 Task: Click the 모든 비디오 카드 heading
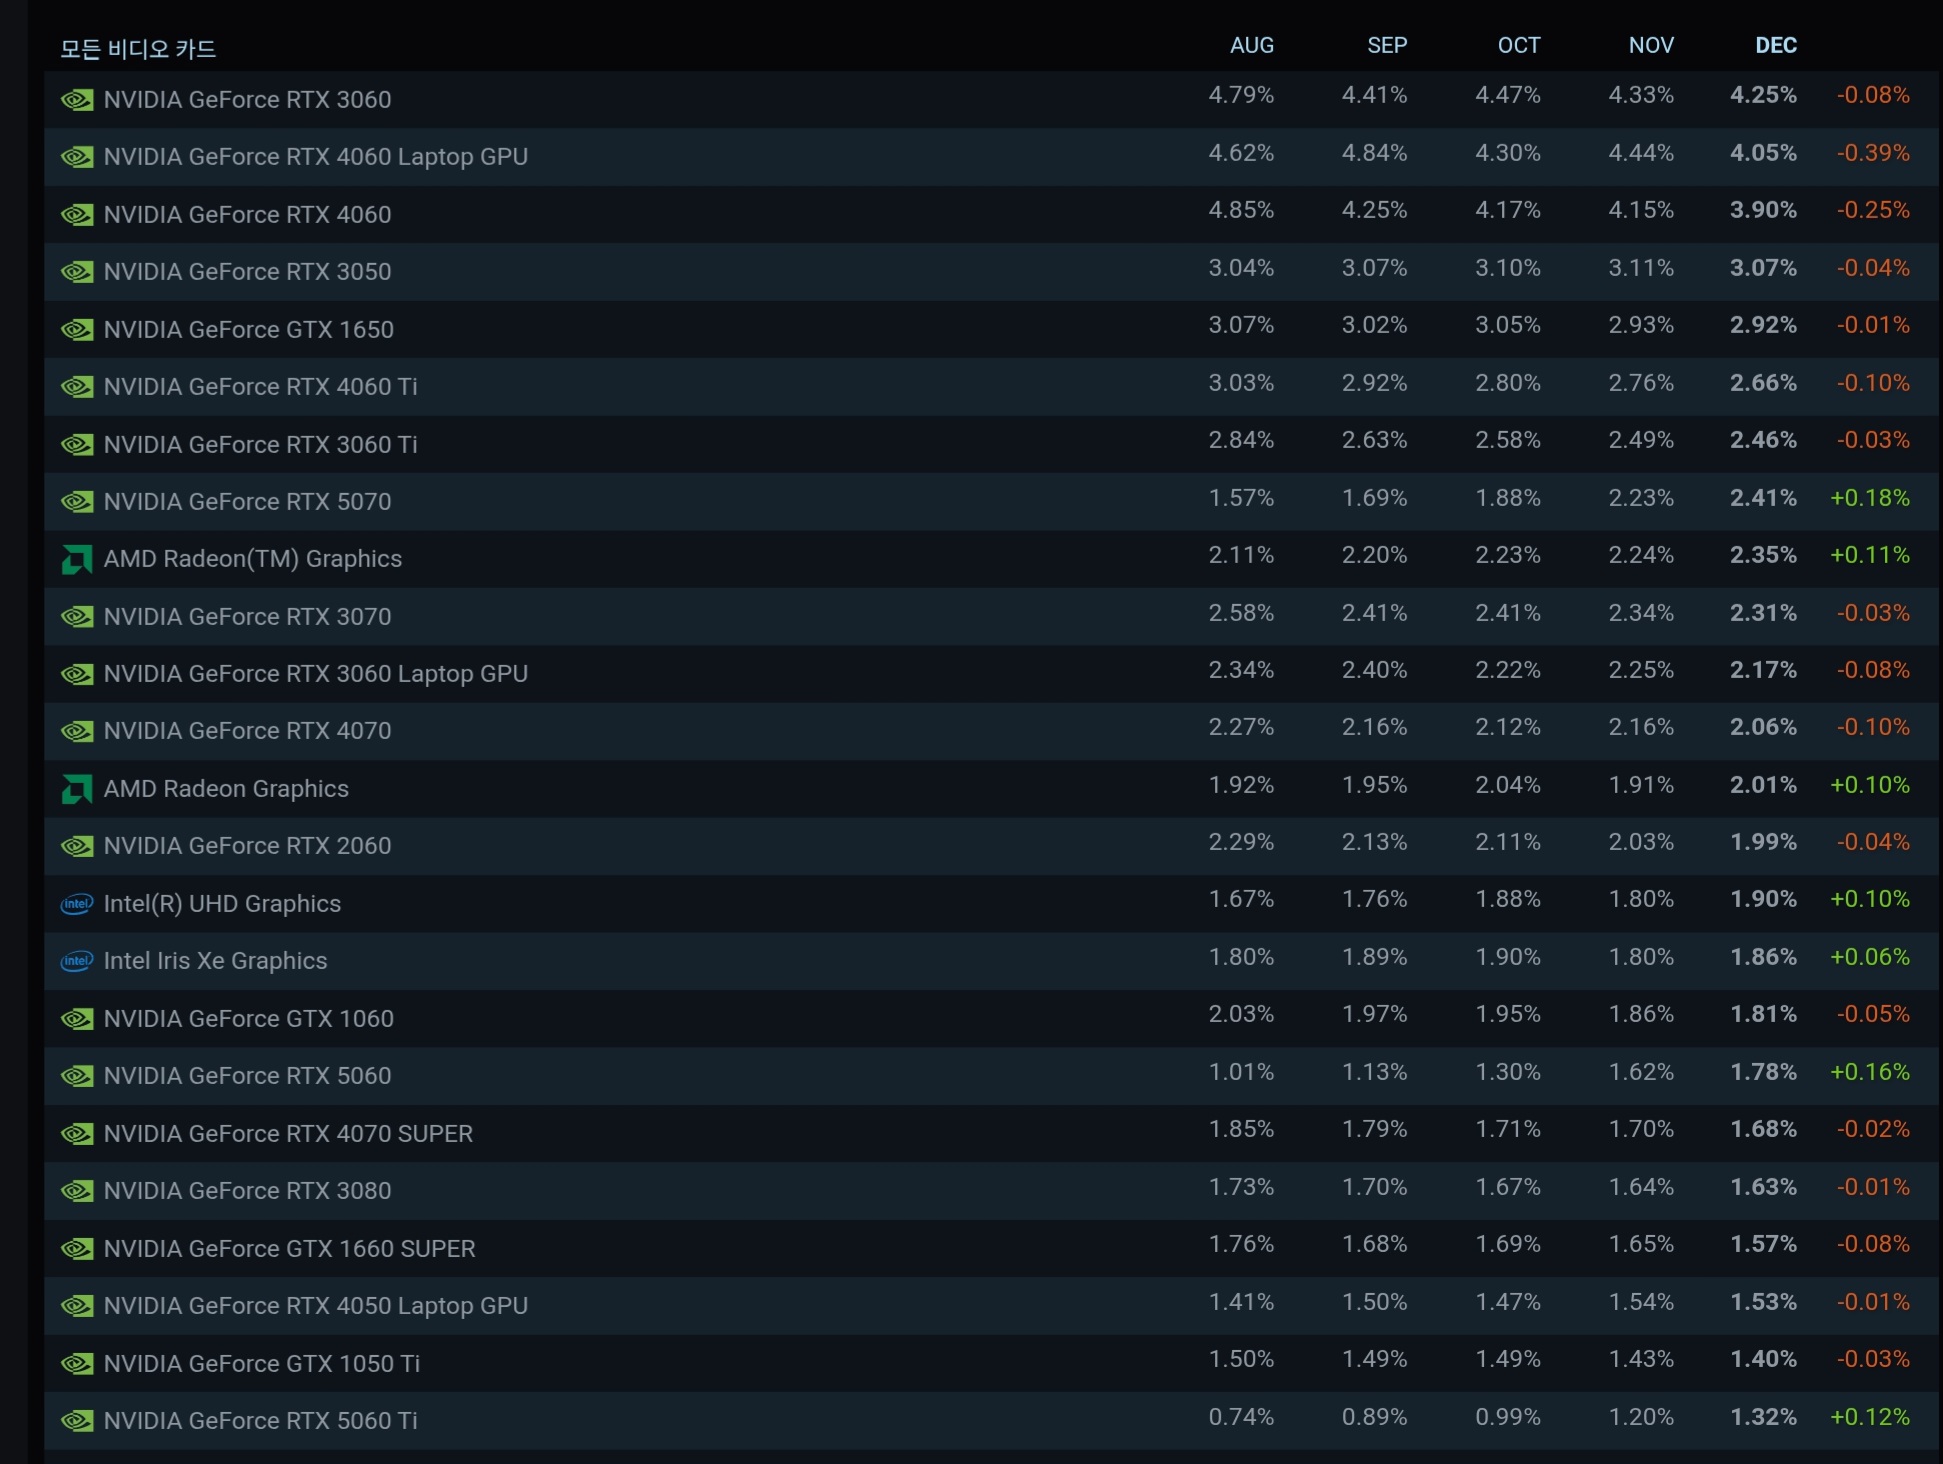138,49
